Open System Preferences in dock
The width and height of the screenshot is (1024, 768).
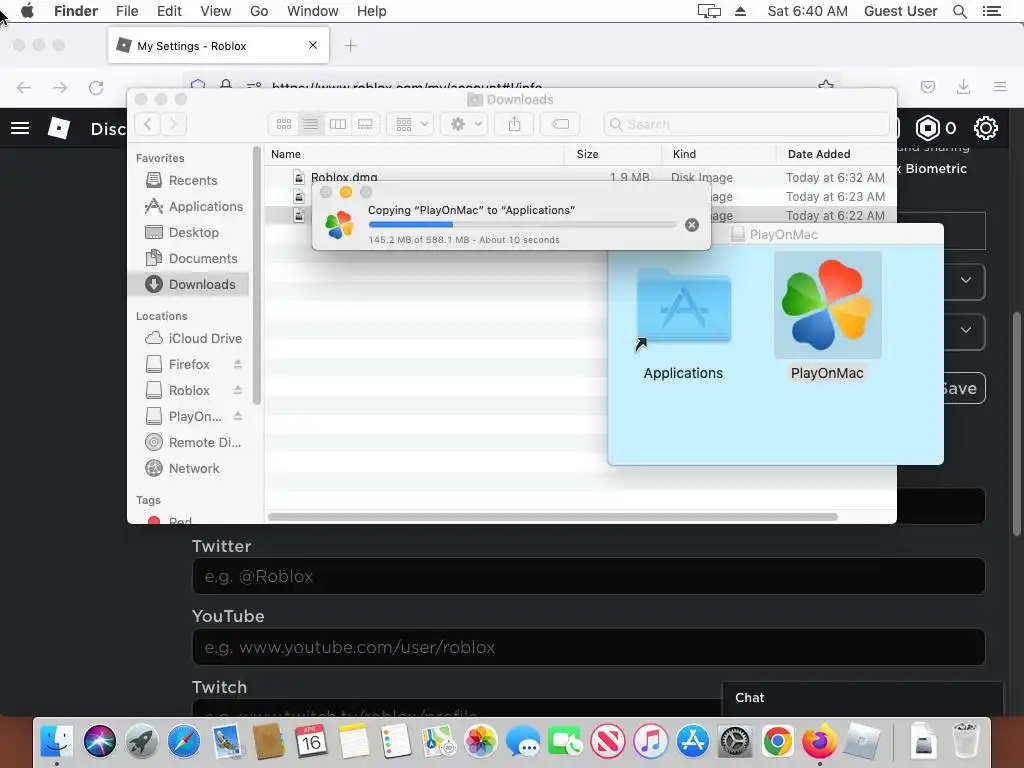[735, 742]
